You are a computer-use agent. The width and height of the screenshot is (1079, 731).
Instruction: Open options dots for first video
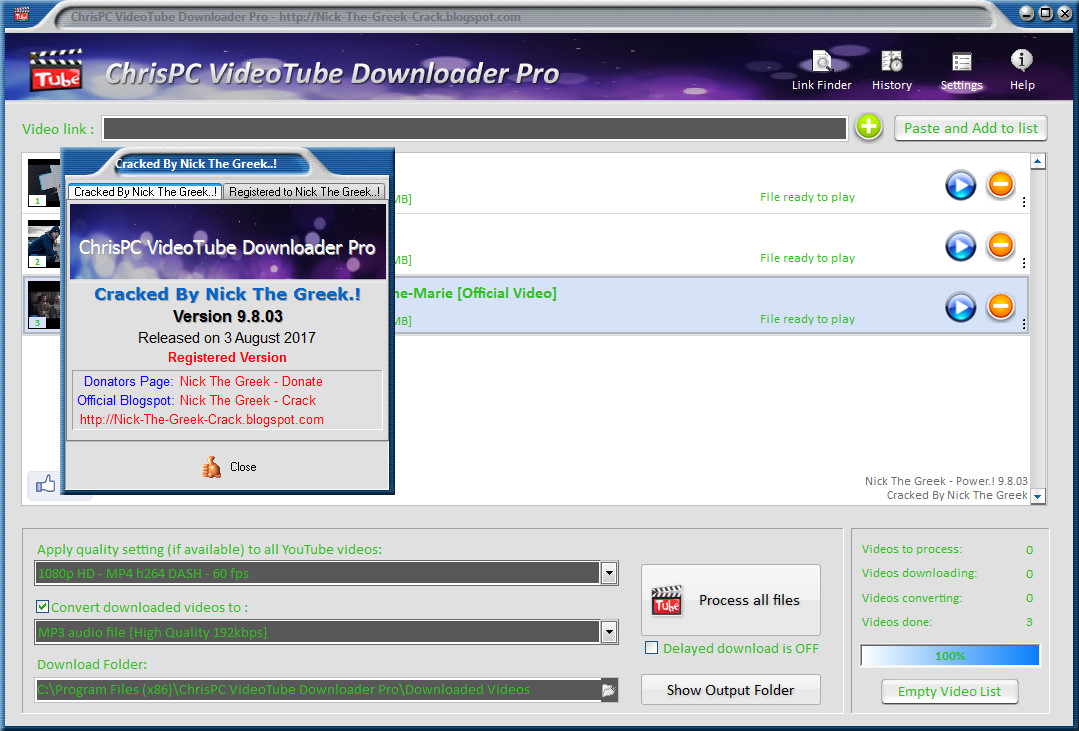pos(1024,202)
